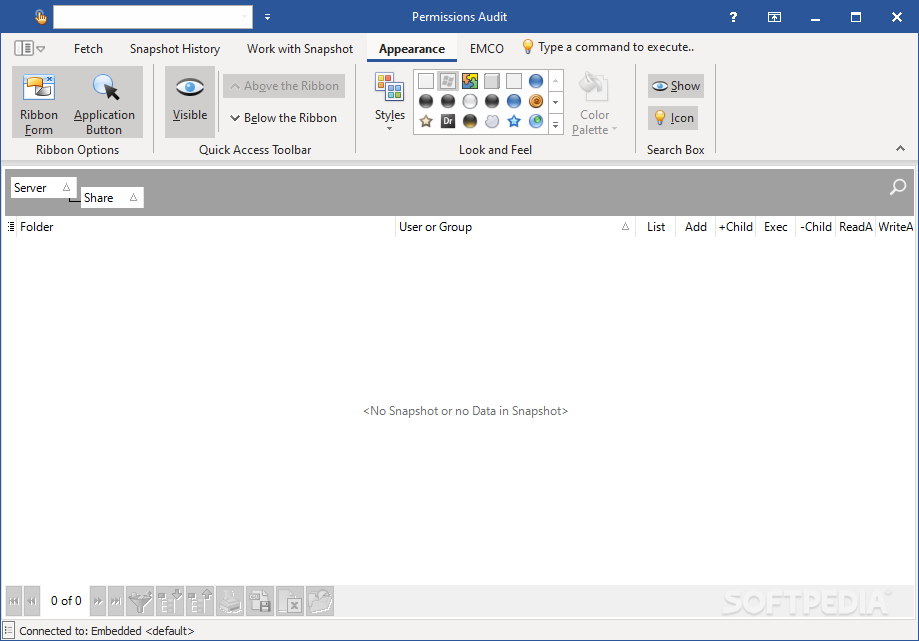Click the Exec column header
The width and height of the screenshot is (919, 641).
click(x=775, y=227)
